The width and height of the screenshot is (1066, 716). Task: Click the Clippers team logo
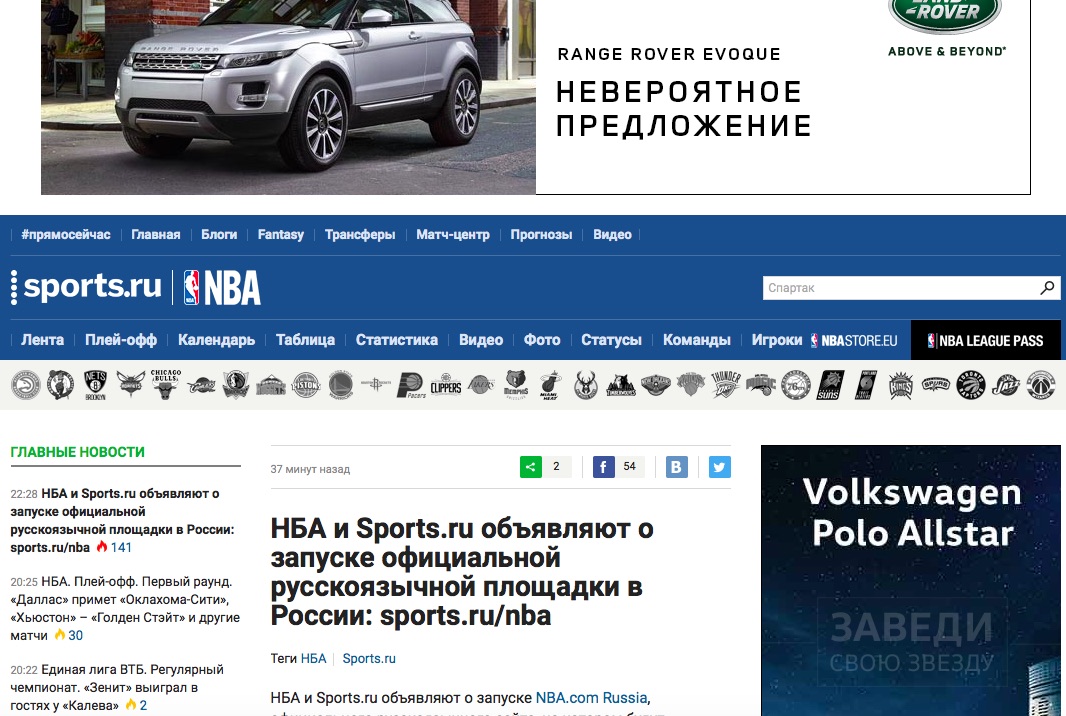446,385
